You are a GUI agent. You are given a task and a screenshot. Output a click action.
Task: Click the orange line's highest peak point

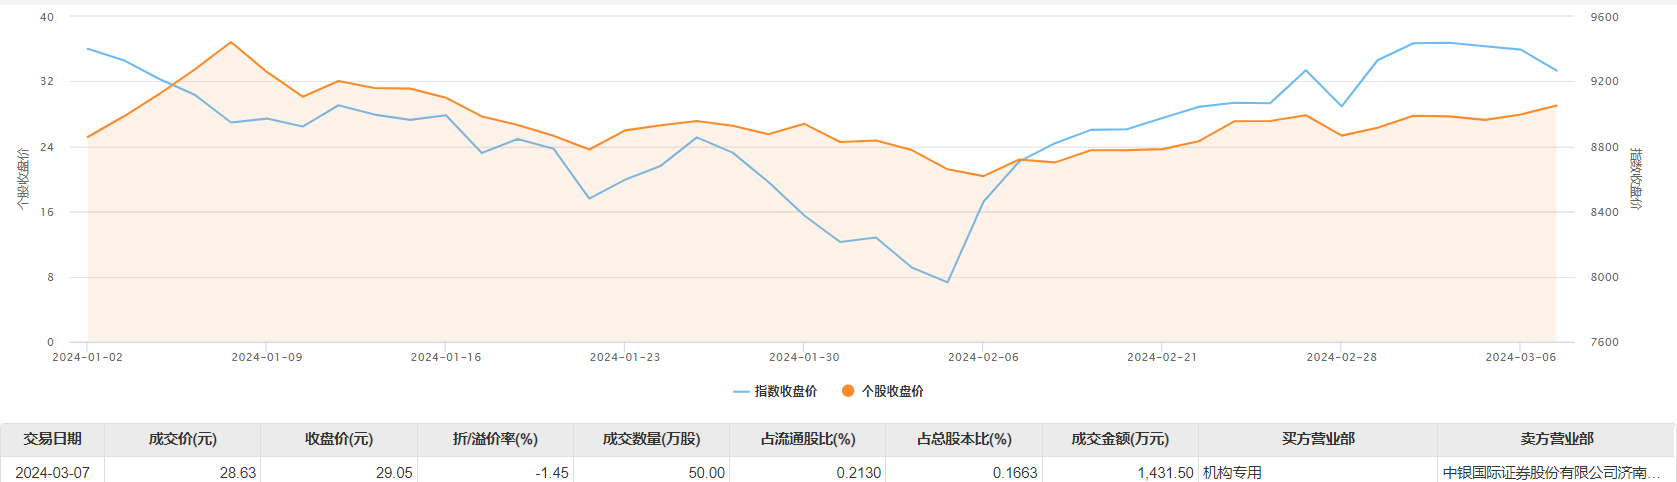[x=231, y=42]
